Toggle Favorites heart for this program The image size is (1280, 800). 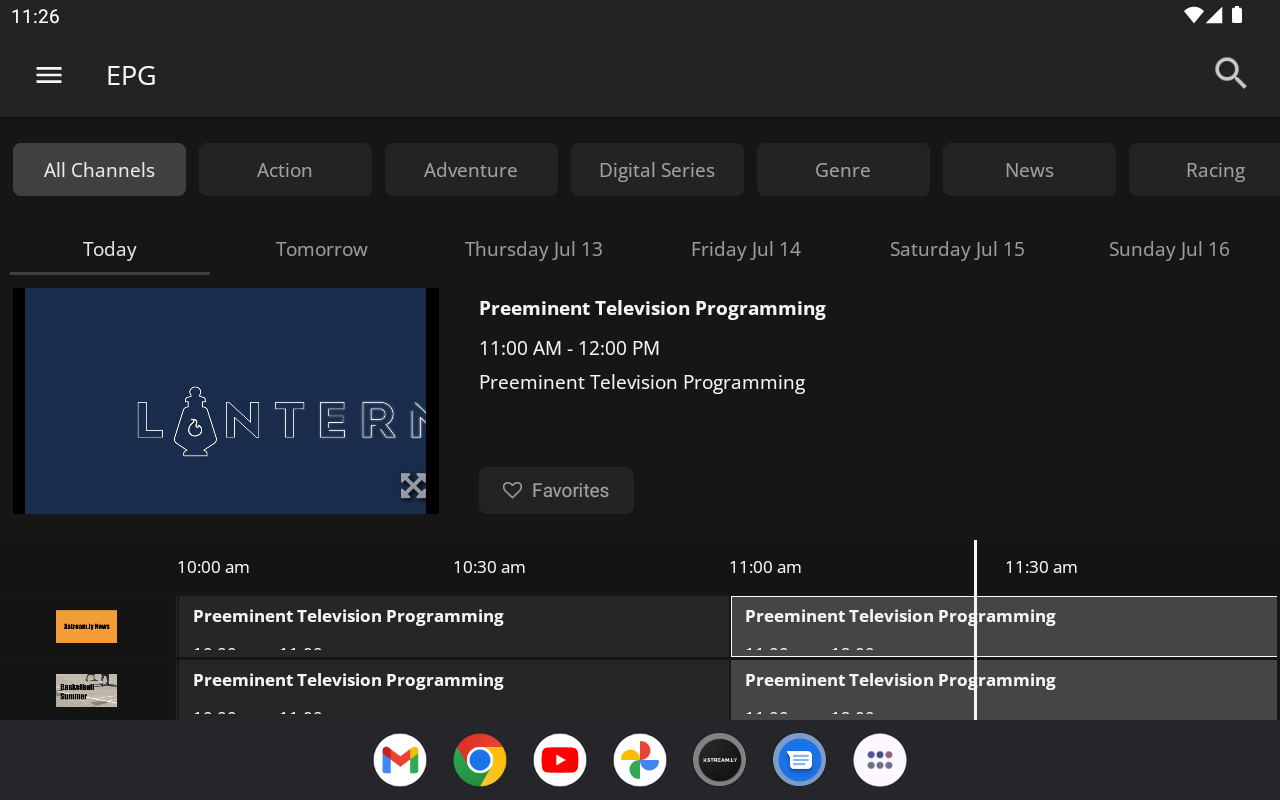(x=556, y=490)
